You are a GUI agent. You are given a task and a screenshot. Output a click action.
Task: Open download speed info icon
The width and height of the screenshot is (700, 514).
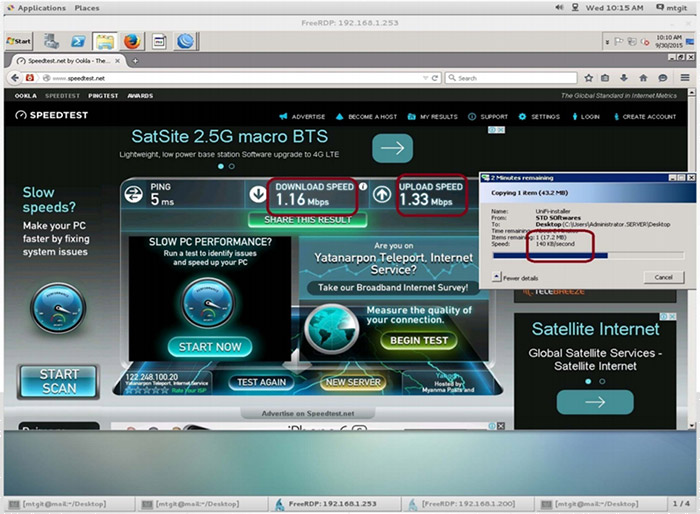coord(363,186)
